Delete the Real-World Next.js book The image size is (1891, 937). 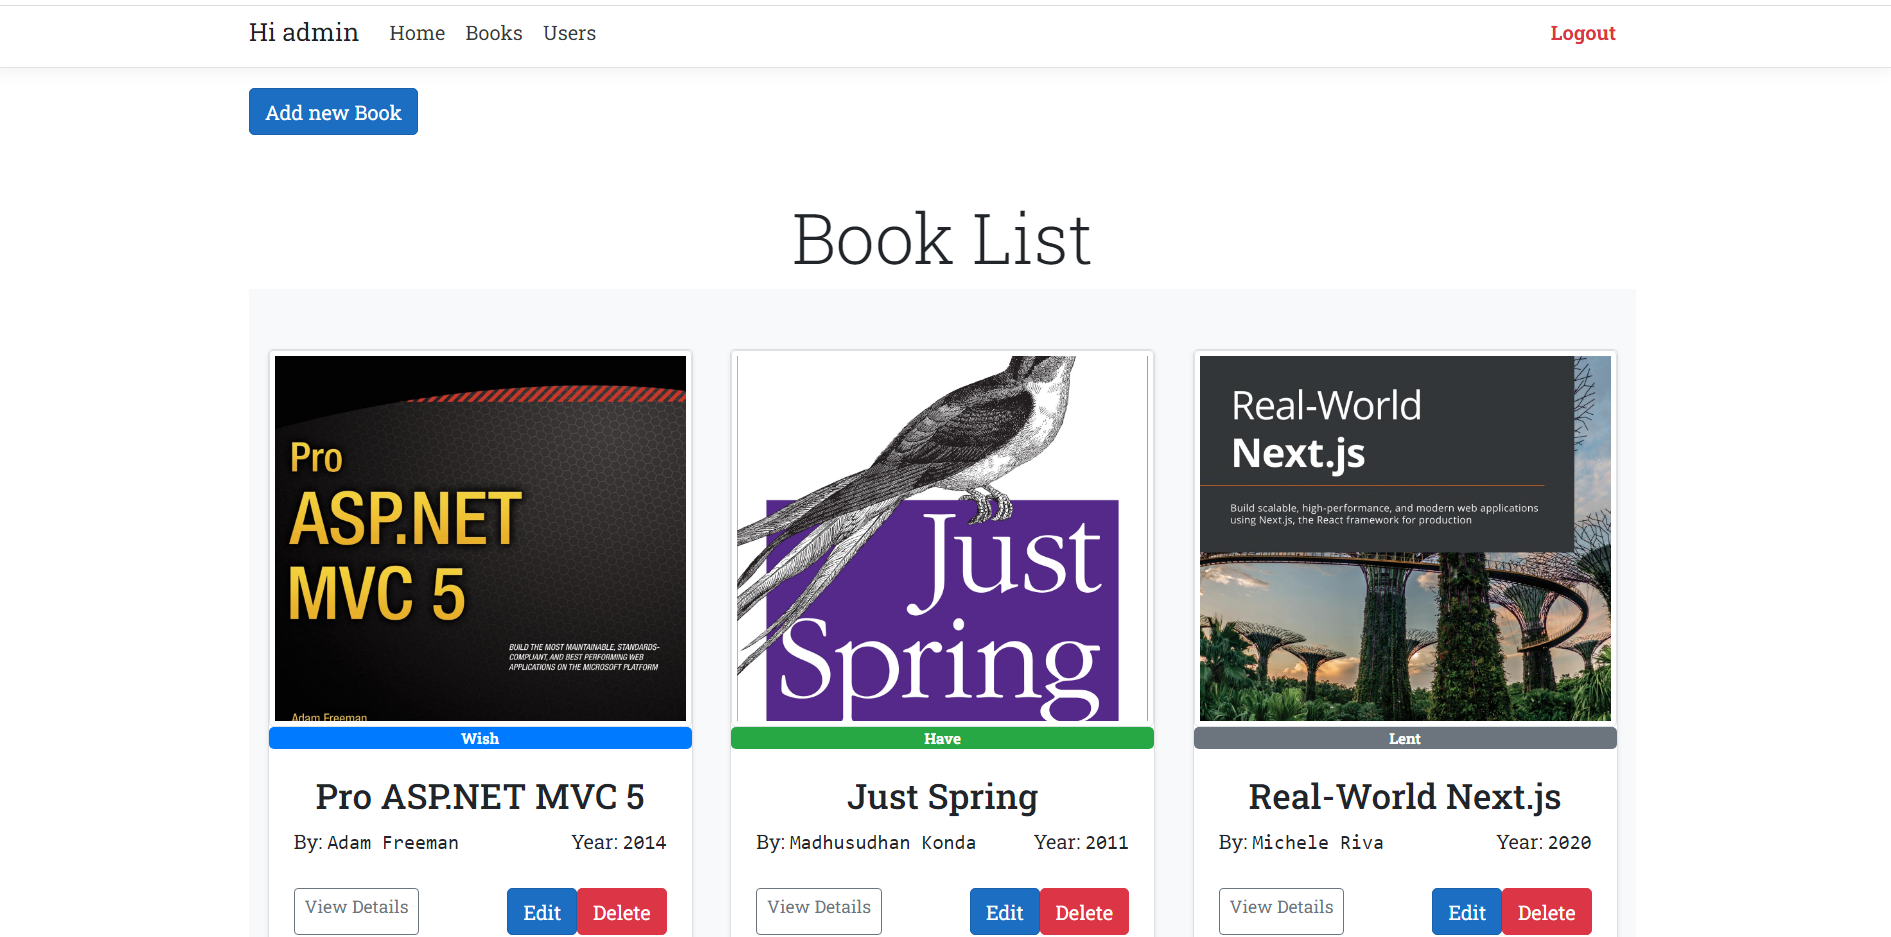tap(1546, 911)
